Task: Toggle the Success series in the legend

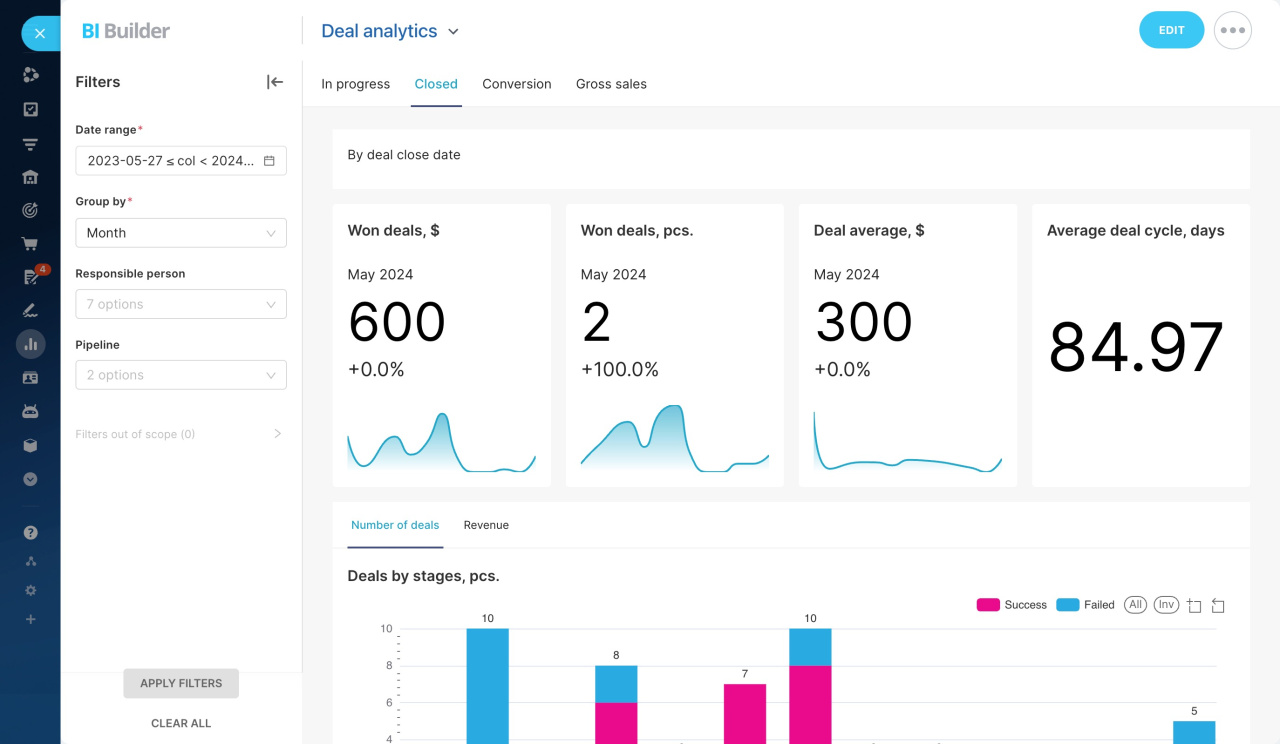Action: click(x=1012, y=605)
